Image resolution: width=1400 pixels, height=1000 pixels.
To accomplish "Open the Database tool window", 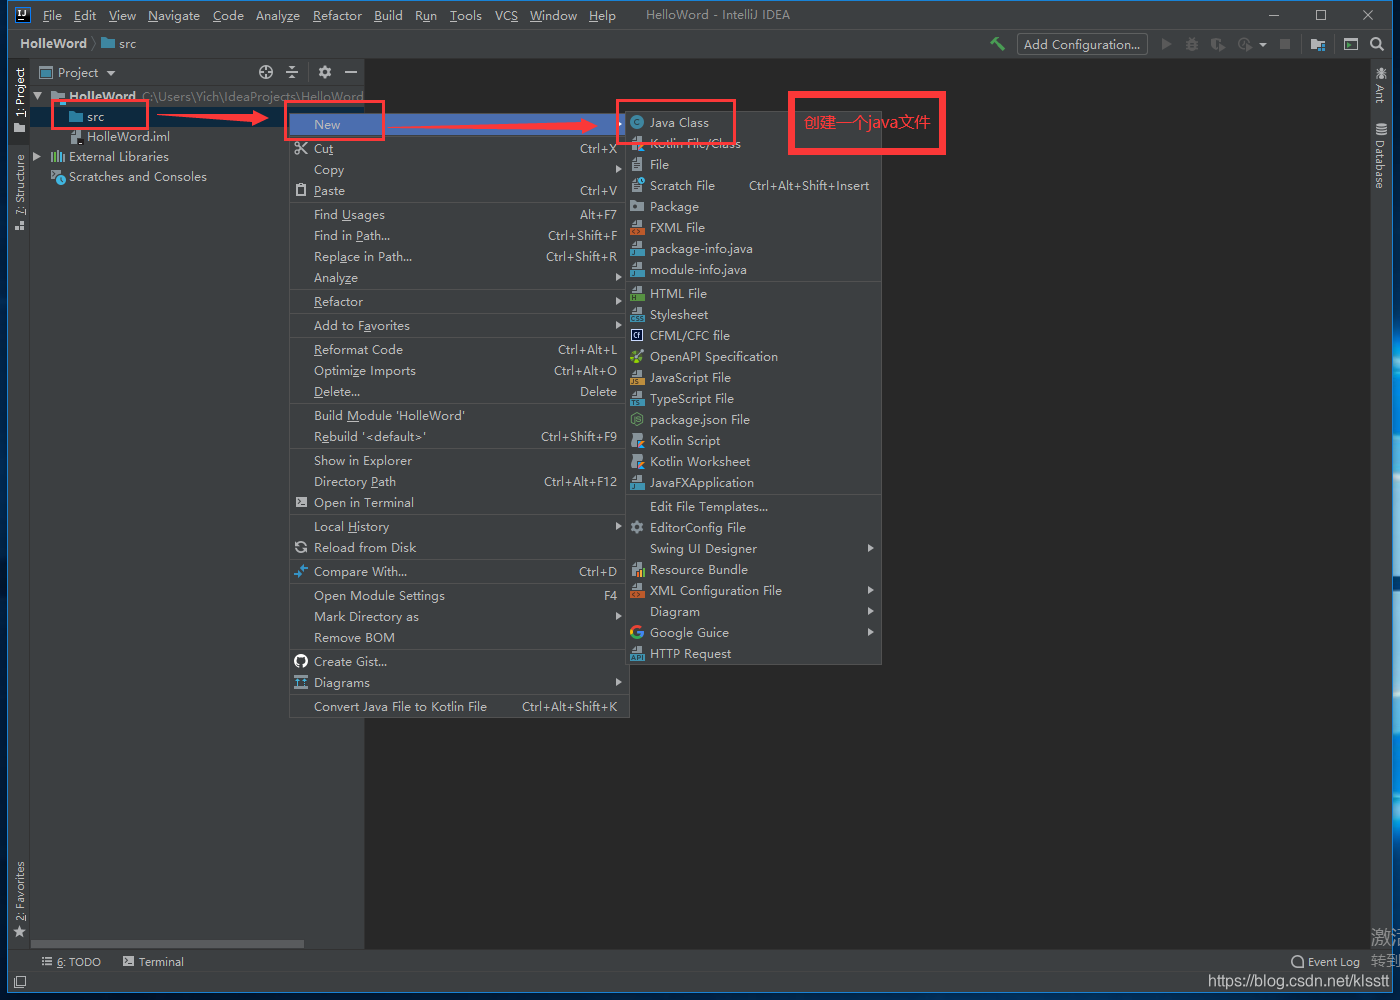I will coord(1381,155).
